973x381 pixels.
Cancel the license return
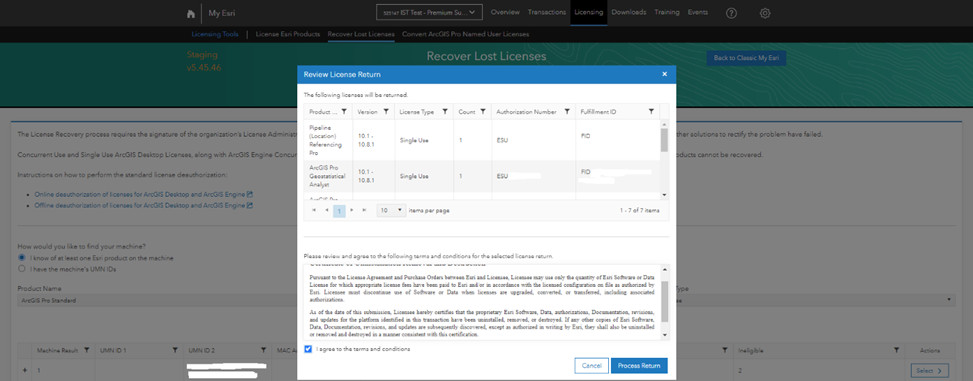tap(591, 366)
